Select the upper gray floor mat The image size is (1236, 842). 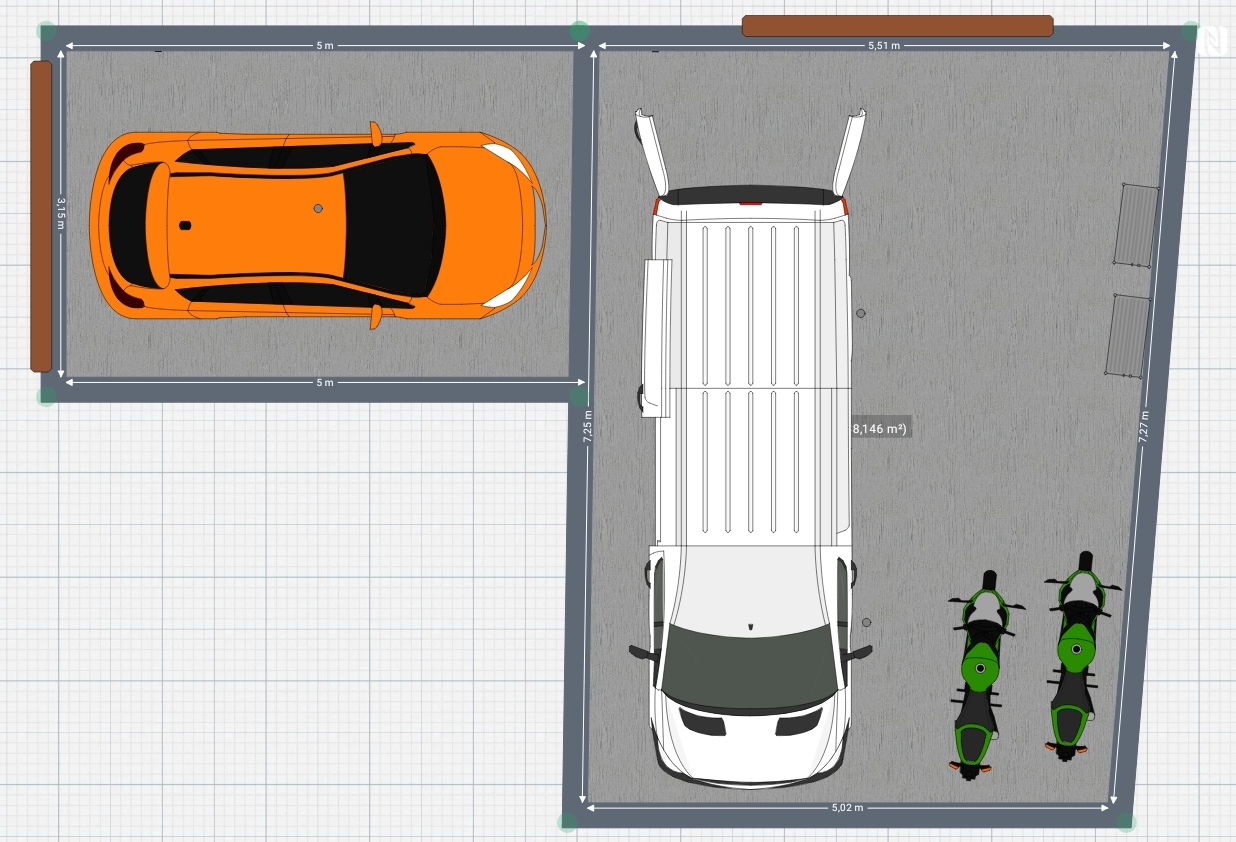tap(1136, 225)
